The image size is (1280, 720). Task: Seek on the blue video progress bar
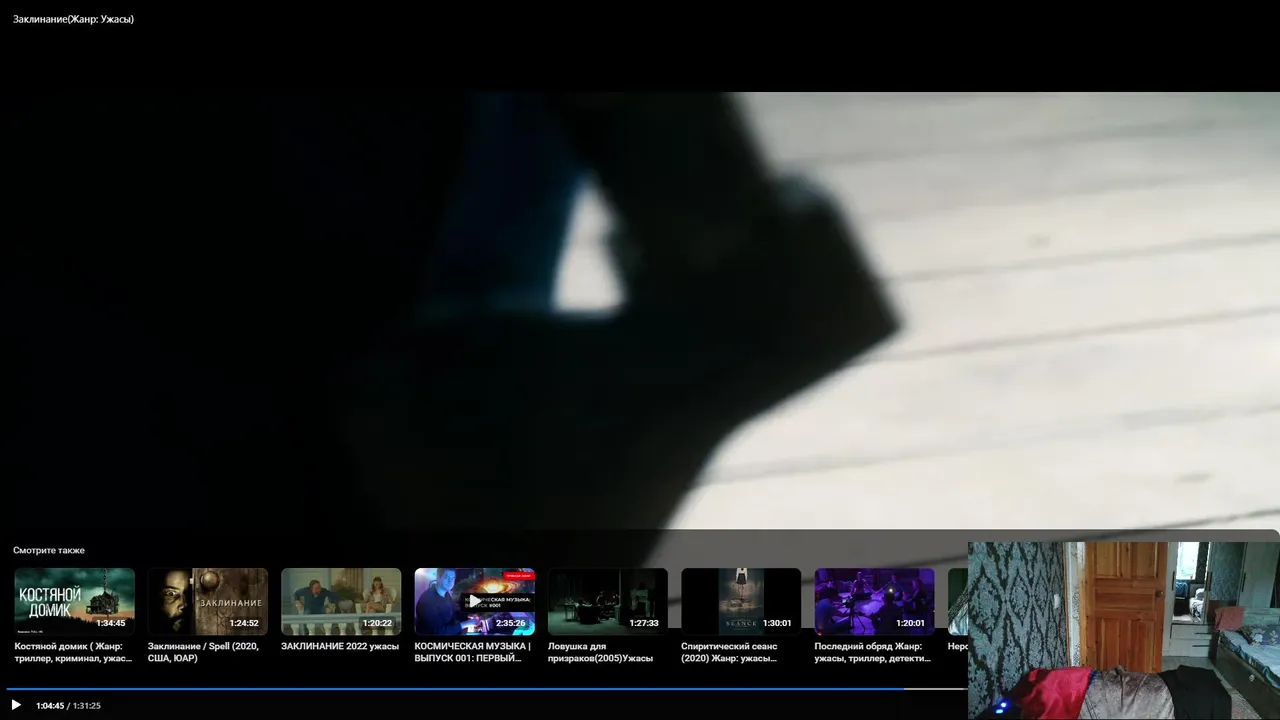pos(487,689)
